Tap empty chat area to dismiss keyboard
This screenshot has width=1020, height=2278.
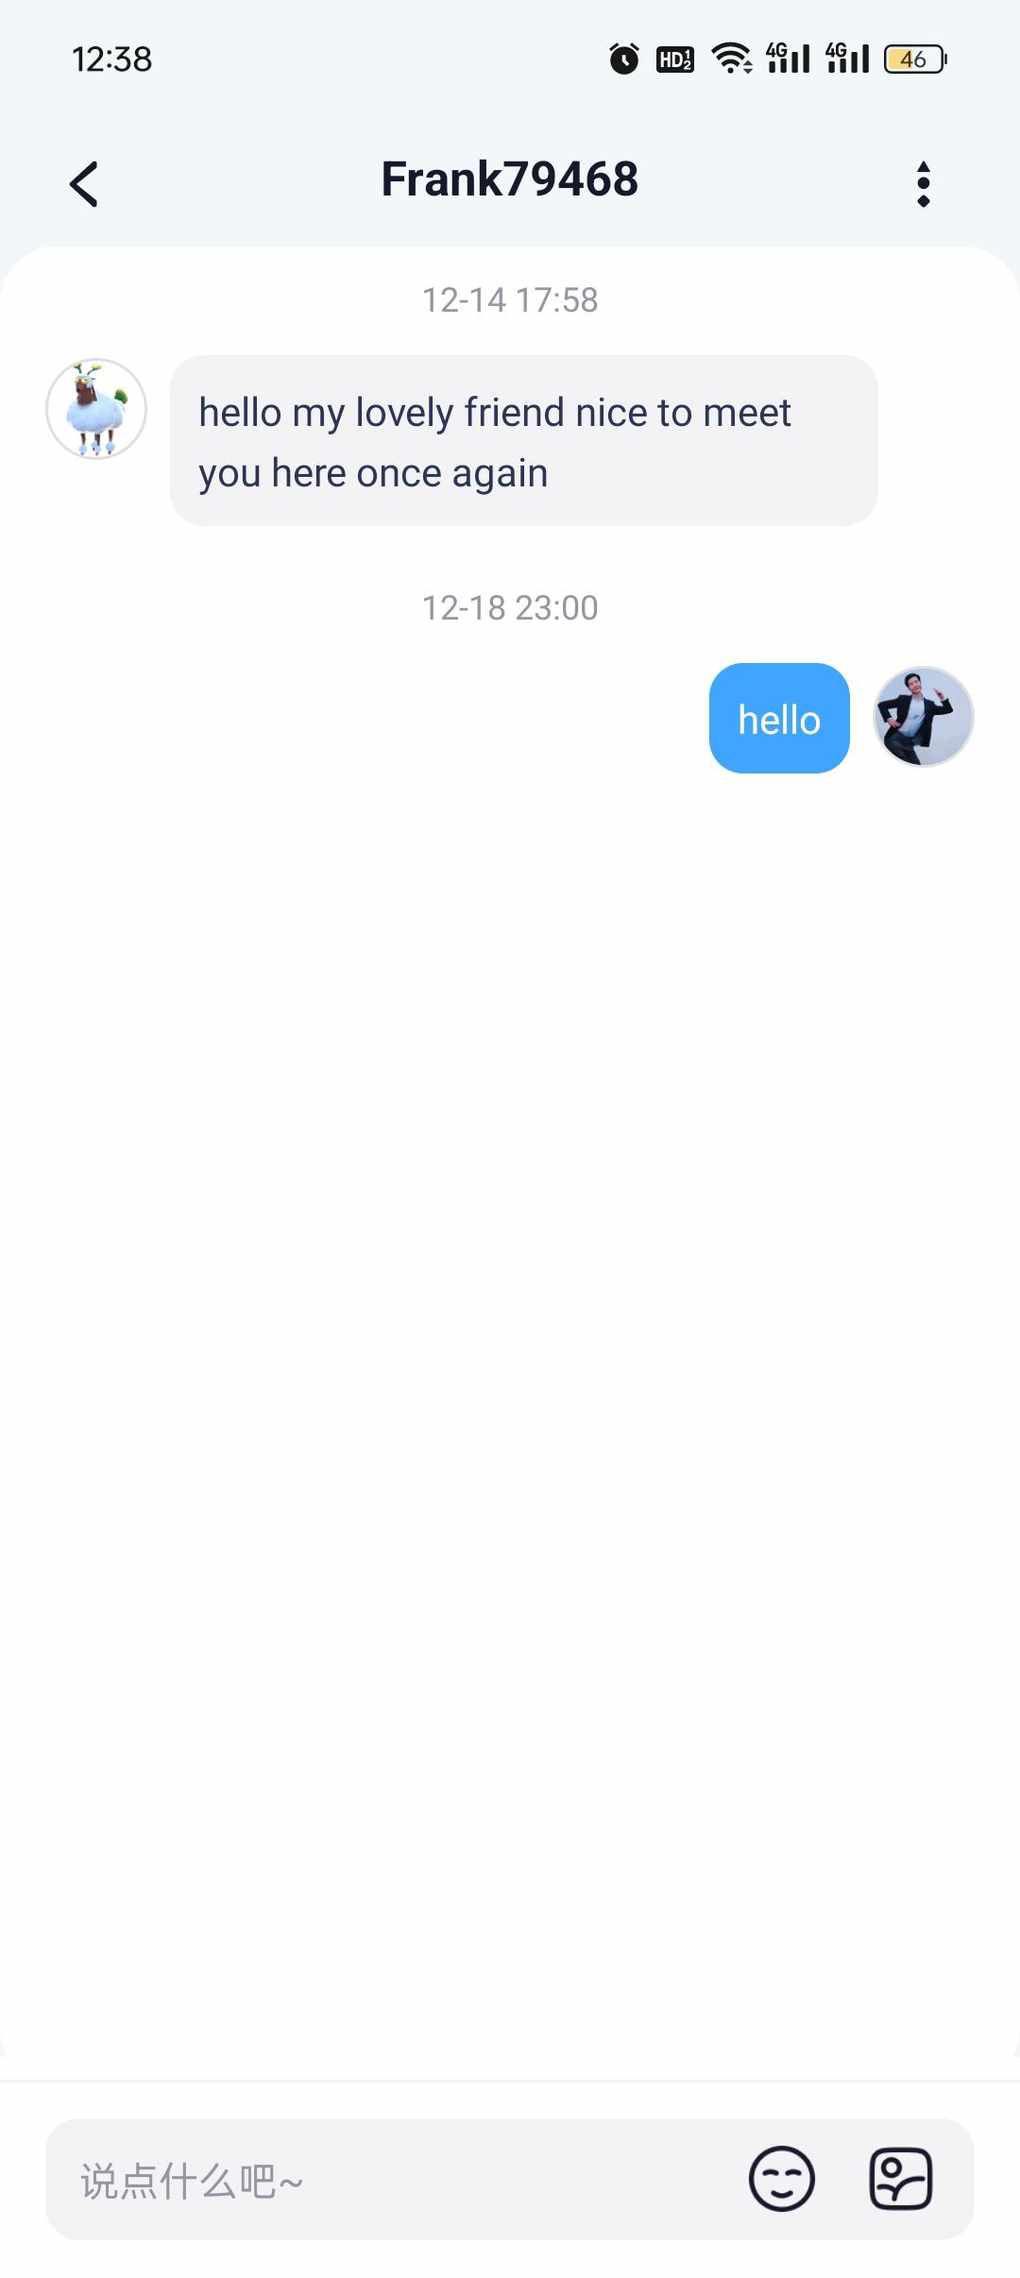(510, 1400)
